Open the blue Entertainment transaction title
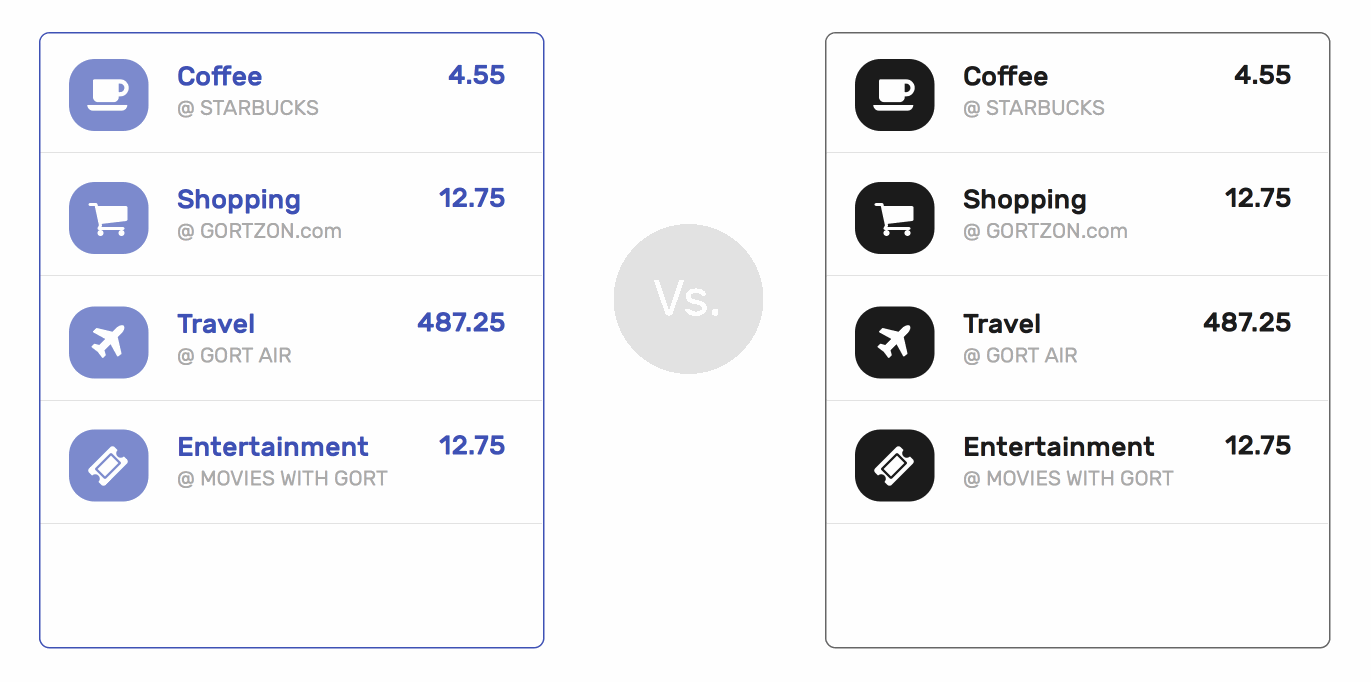Viewport: 1371px width, 682px height. pyautogui.click(x=272, y=447)
